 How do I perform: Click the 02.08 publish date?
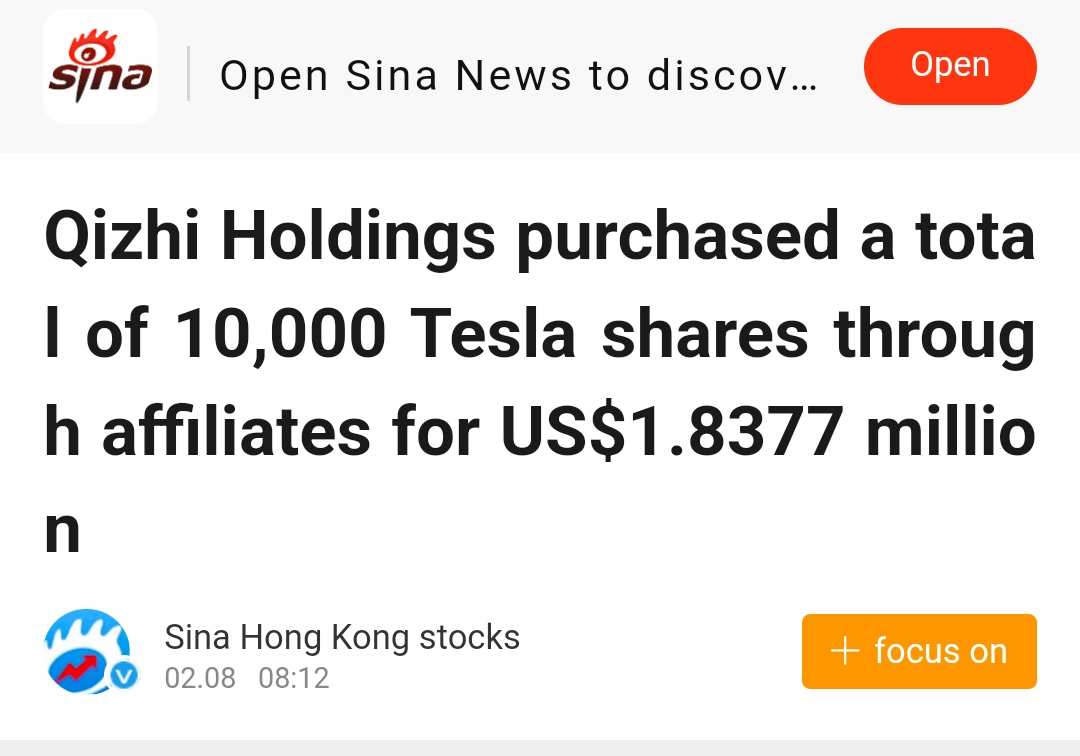pyautogui.click(x=200, y=678)
